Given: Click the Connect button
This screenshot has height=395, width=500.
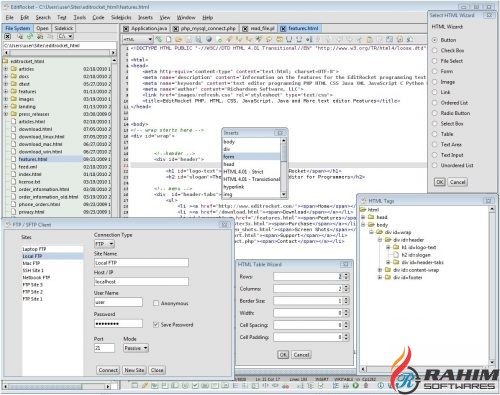Looking at the screenshot, I should point(108,370).
